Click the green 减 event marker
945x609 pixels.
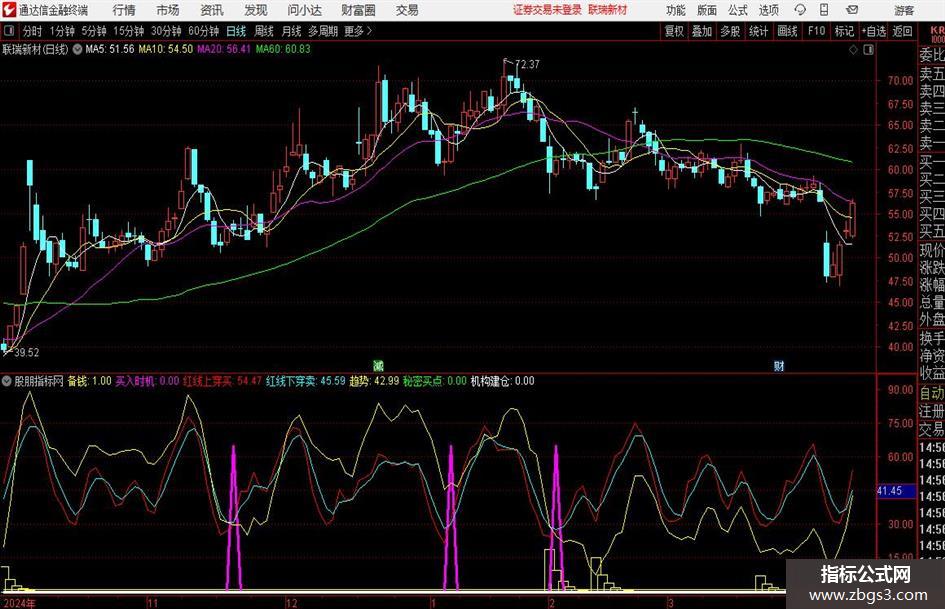[x=378, y=365]
